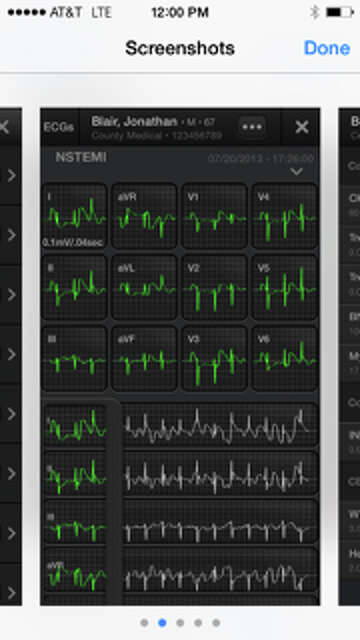The height and width of the screenshot is (640, 360).
Task: Expand the NSTEMI details chevron
Action: (x=296, y=171)
